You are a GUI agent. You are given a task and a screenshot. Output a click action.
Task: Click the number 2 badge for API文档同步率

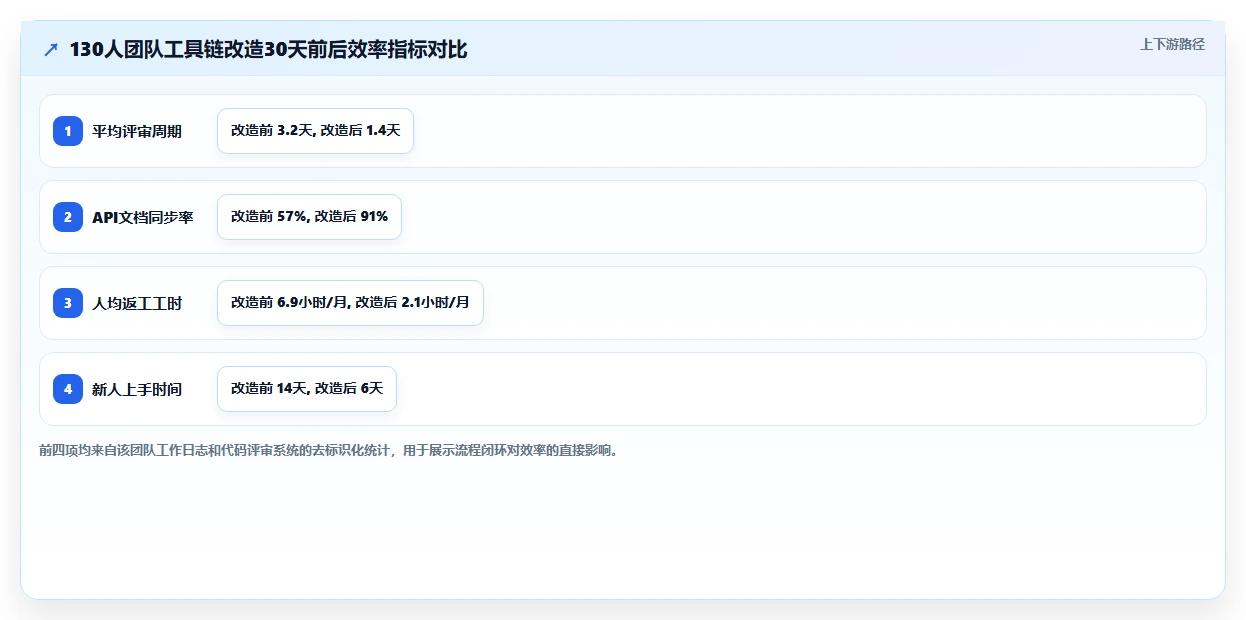(x=68, y=217)
